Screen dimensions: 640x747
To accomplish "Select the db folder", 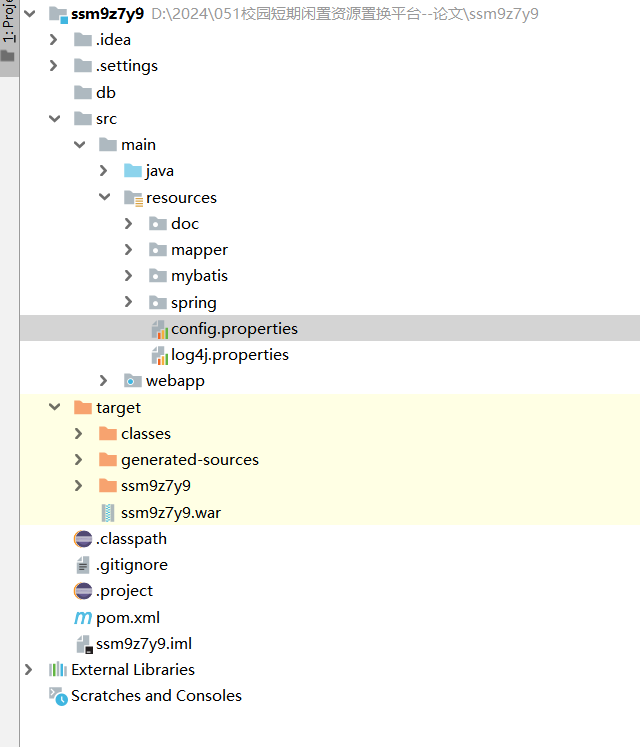I will pos(105,92).
